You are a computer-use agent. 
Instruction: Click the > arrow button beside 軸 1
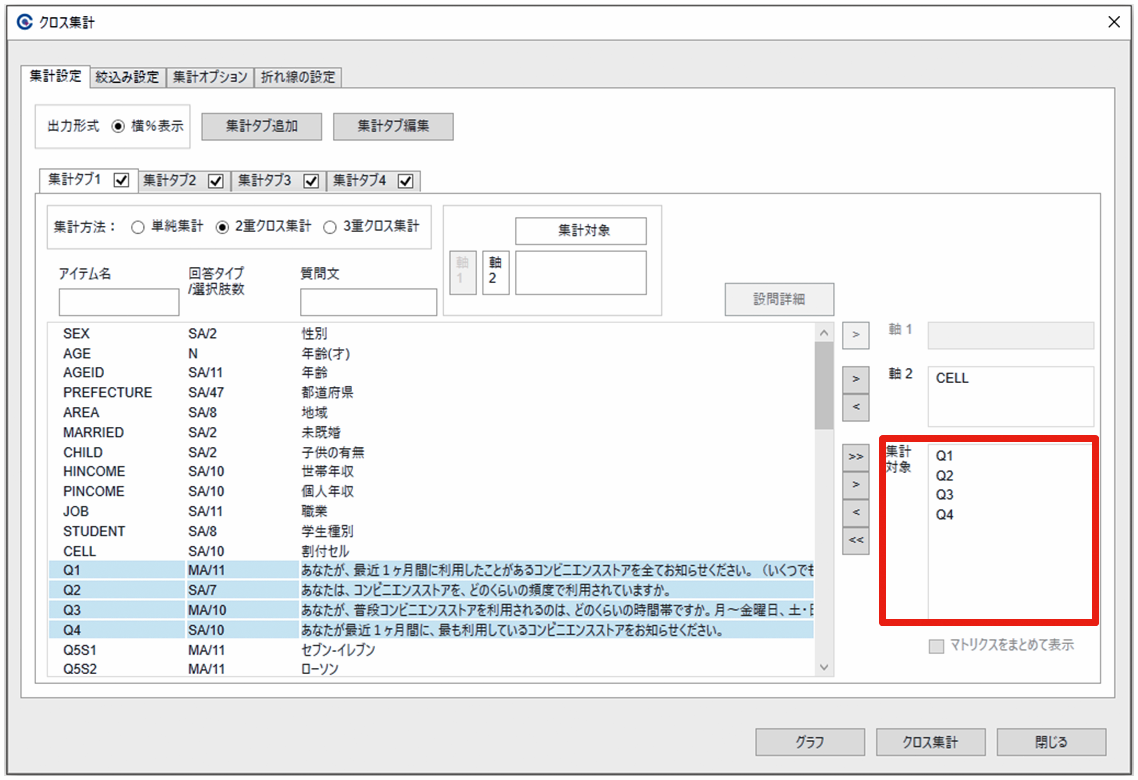[x=855, y=335]
